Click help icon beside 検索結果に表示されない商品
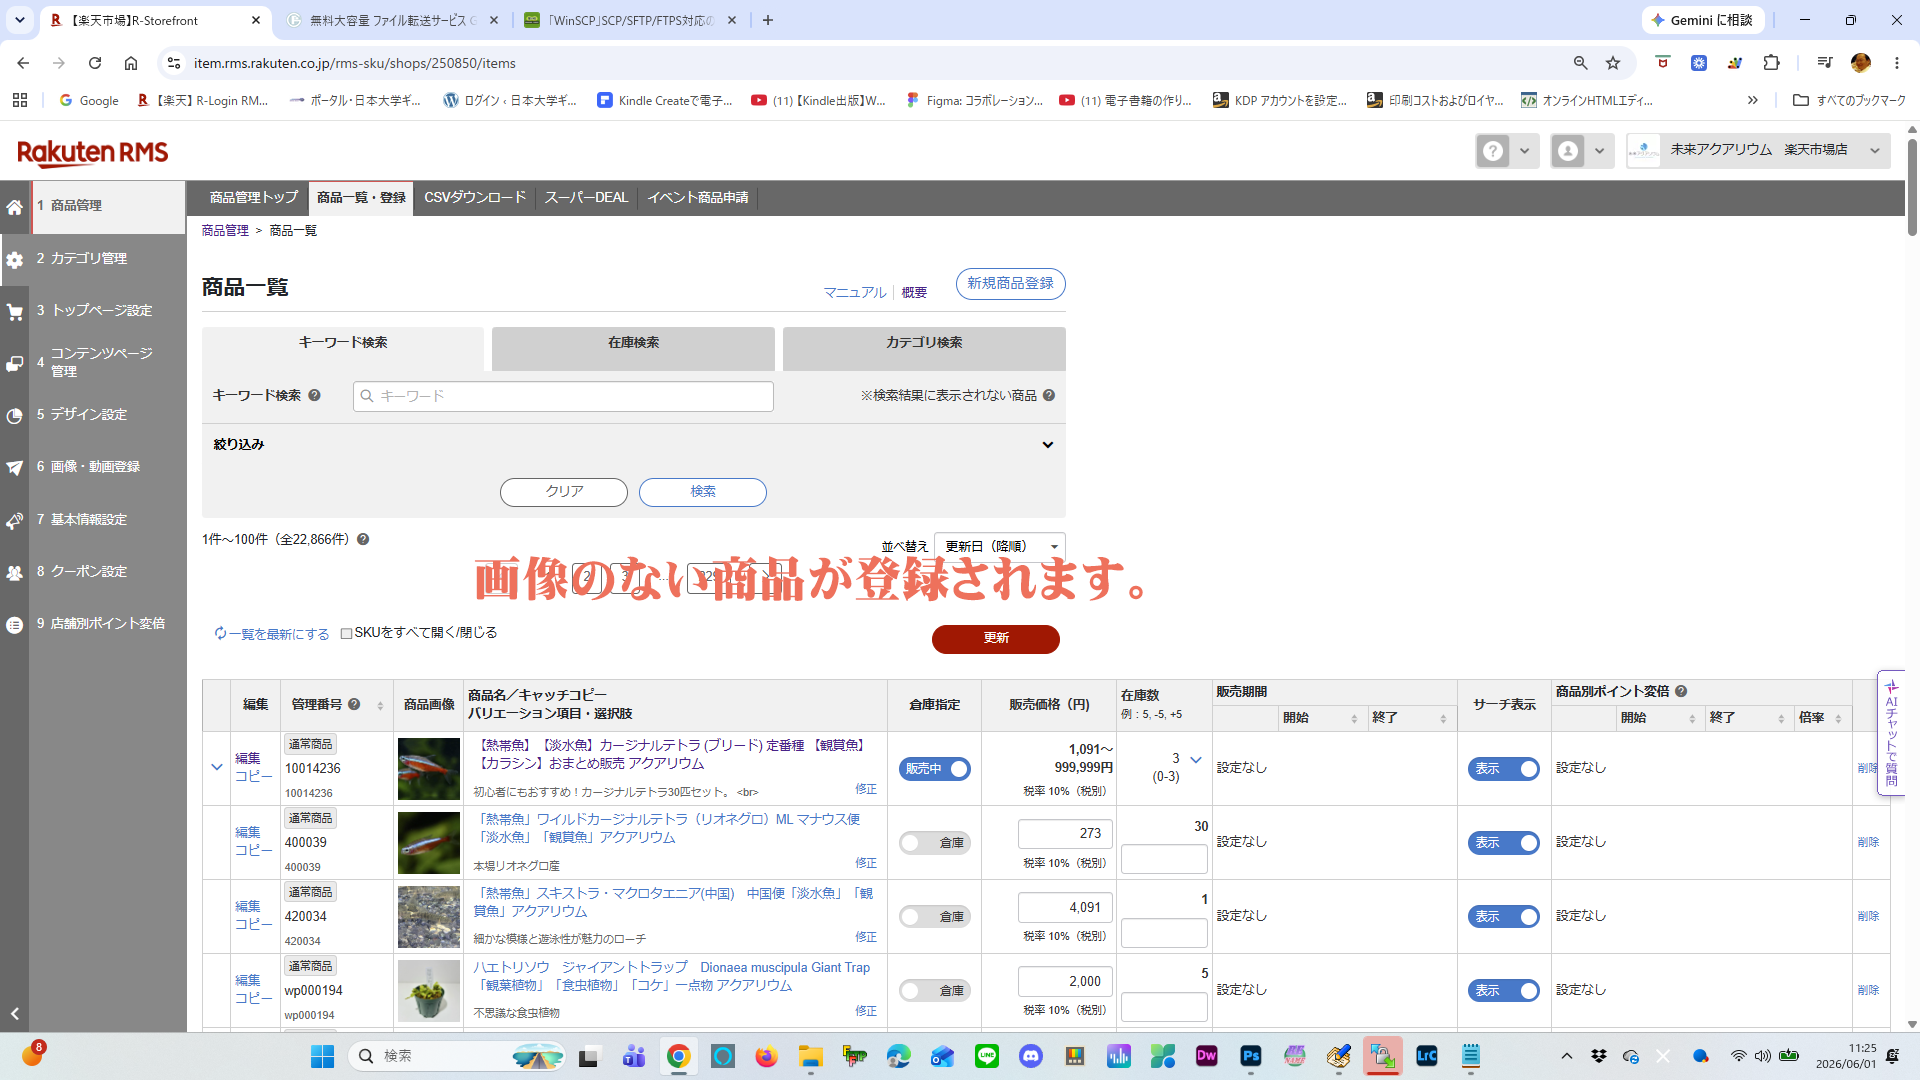The image size is (1920, 1080). [1049, 395]
